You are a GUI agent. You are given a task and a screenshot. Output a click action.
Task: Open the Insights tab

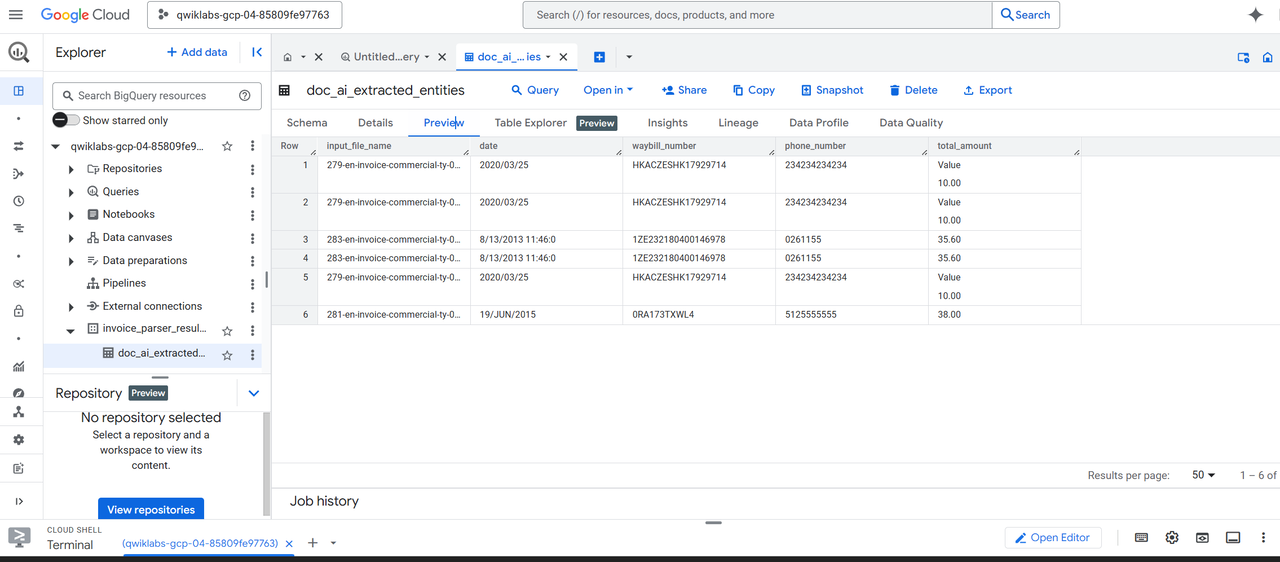point(667,123)
